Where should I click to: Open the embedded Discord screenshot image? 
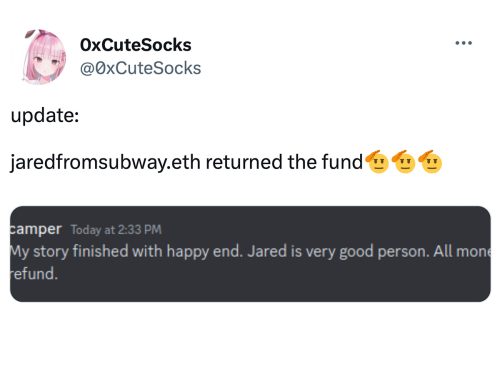(x=250, y=254)
